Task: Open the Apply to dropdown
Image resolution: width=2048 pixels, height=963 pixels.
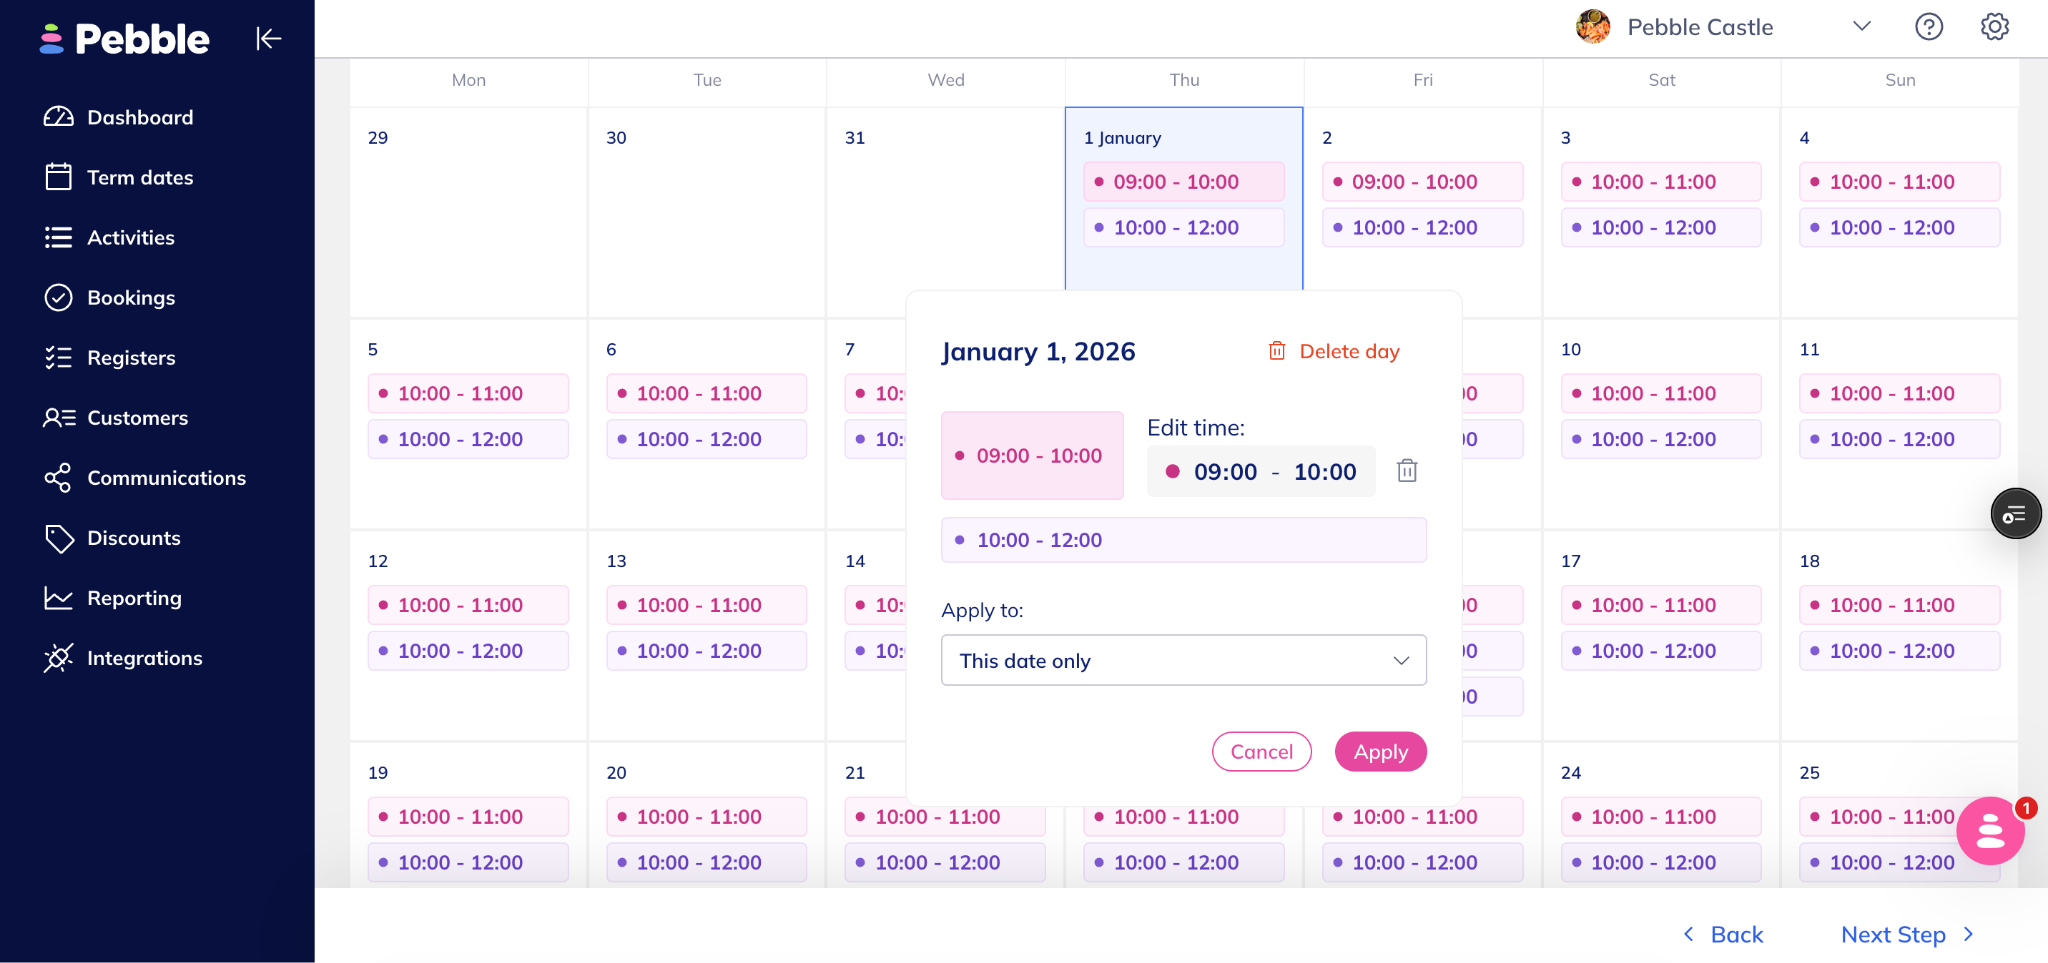Action: pyautogui.click(x=1183, y=660)
